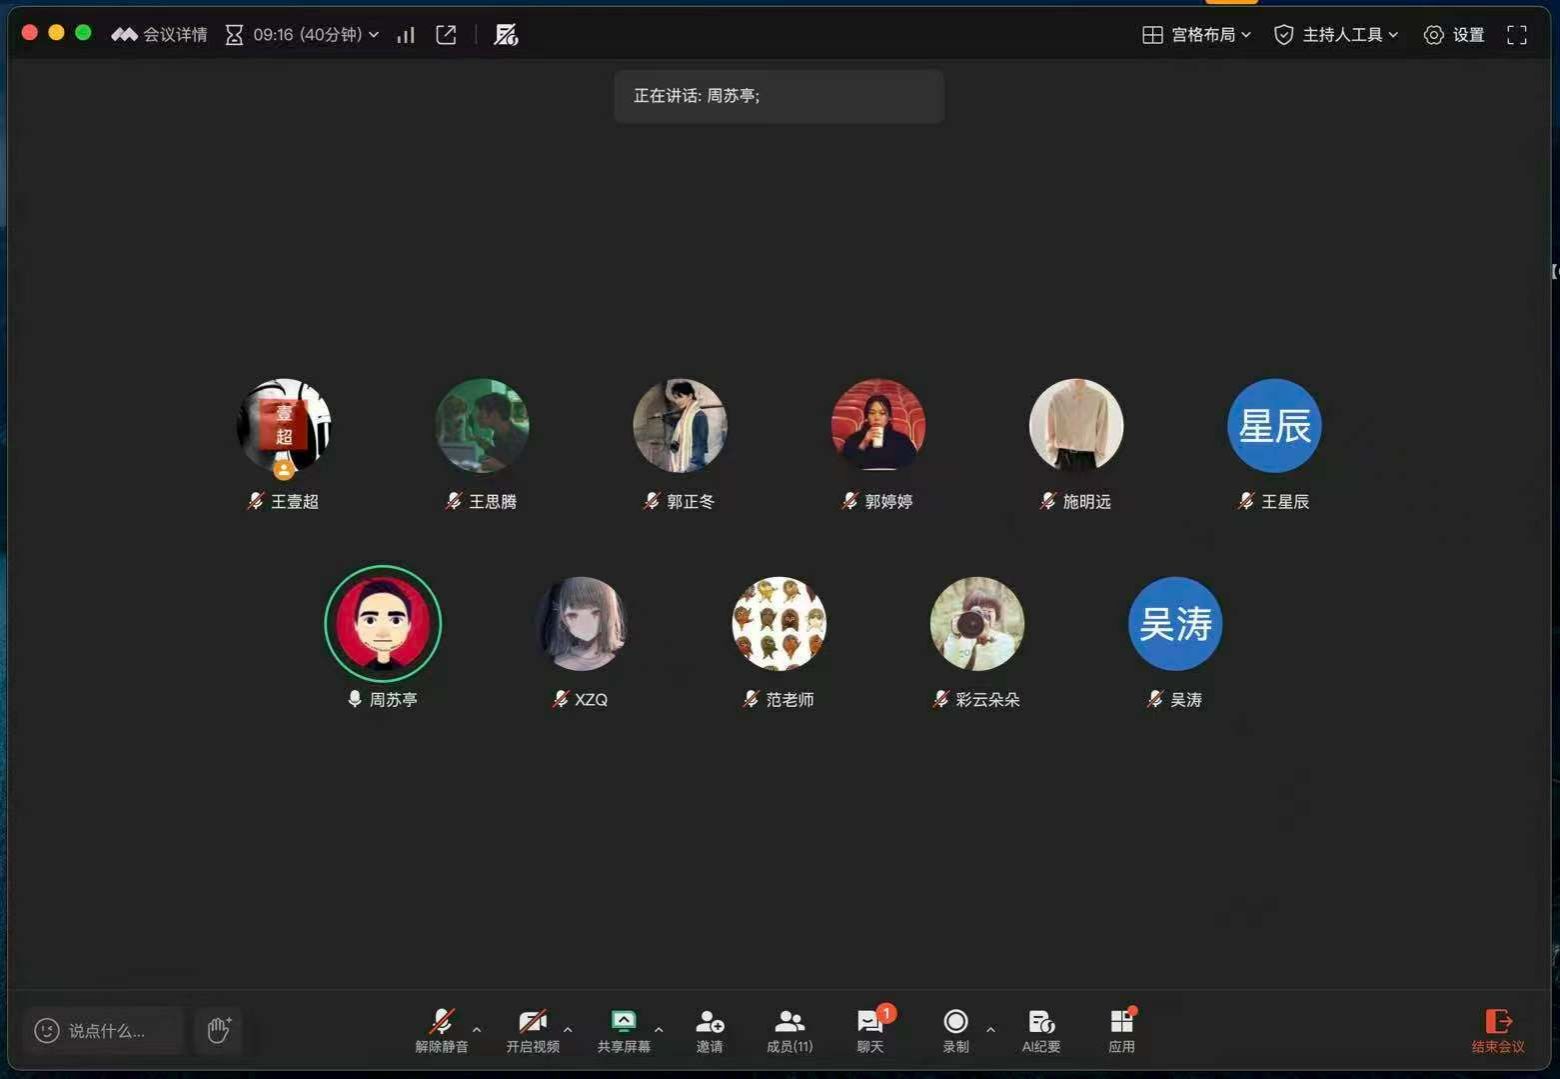
Task: Start screen sharing with 共享屏幕
Action: pyautogui.click(x=623, y=1030)
